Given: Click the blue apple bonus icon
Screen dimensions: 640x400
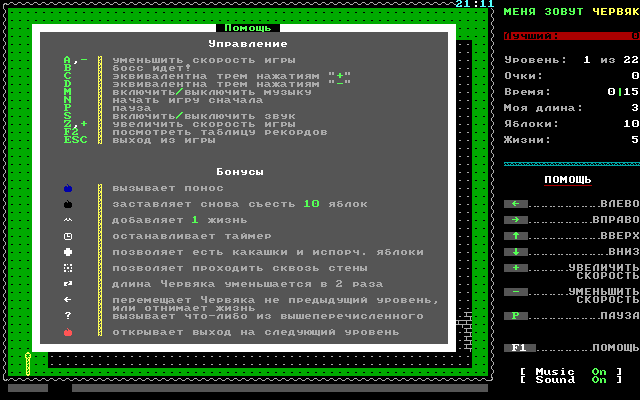Looking at the screenshot, I should (68, 188).
